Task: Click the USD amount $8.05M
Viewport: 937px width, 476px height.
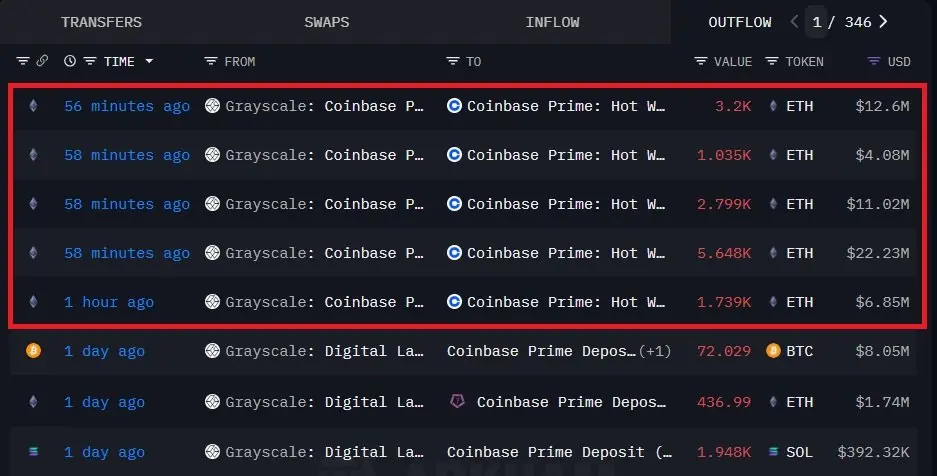Action: (x=882, y=351)
